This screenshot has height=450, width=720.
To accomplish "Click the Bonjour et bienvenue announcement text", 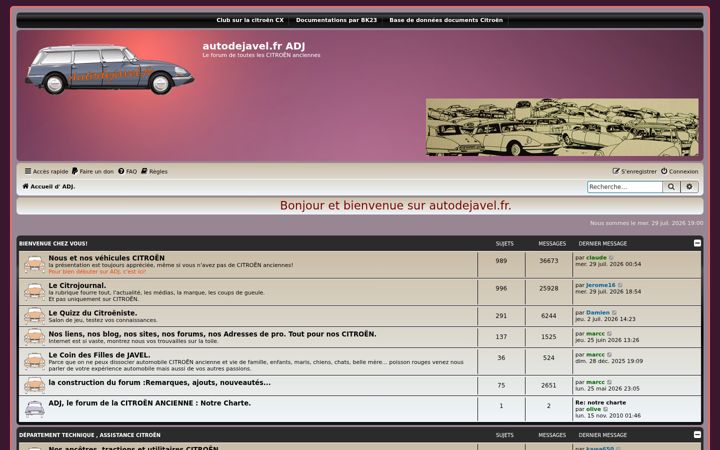I will [395, 205].
